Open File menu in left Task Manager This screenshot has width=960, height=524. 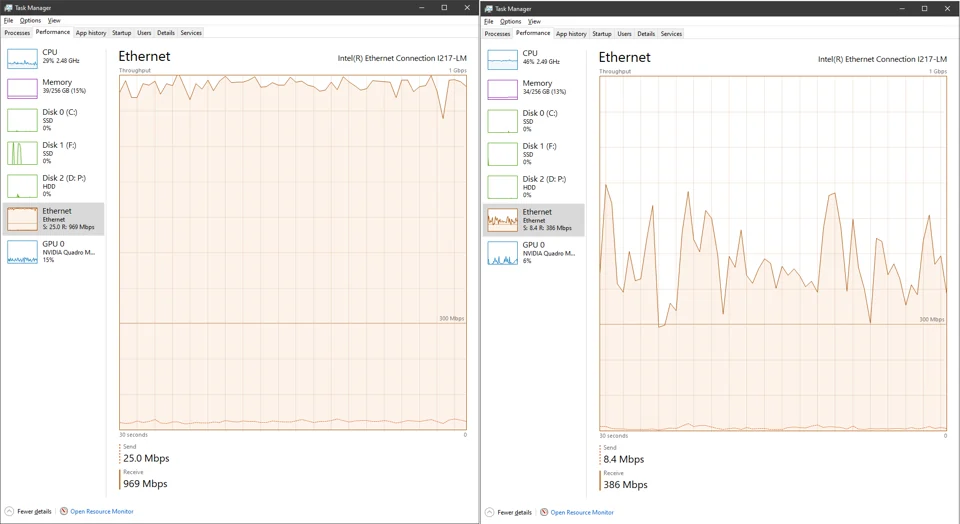(9, 20)
